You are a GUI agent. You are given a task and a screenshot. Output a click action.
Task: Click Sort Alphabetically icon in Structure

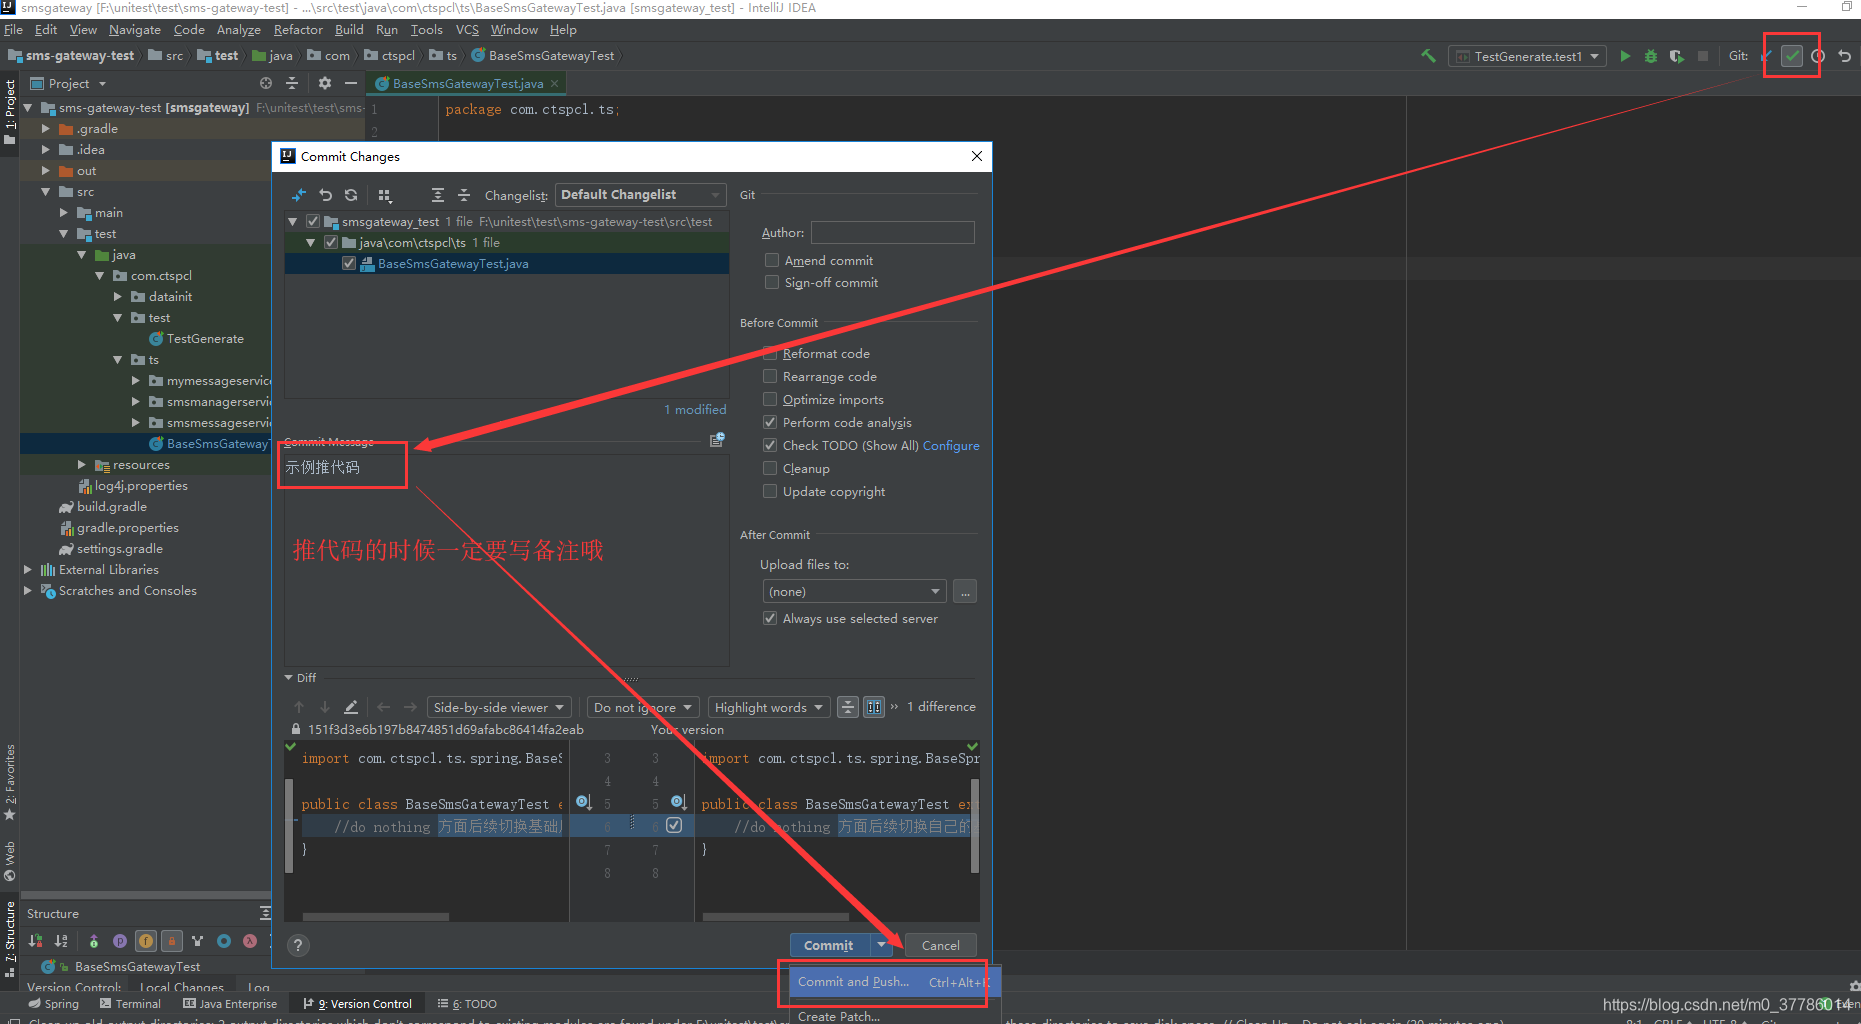[61, 941]
